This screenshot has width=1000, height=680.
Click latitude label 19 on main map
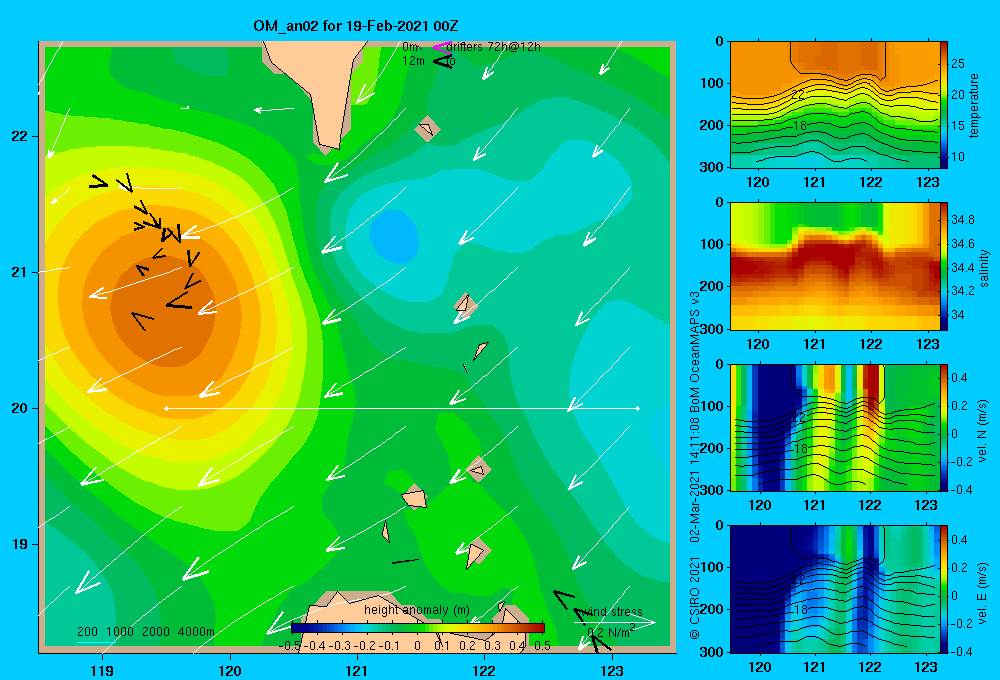click(x=19, y=544)
